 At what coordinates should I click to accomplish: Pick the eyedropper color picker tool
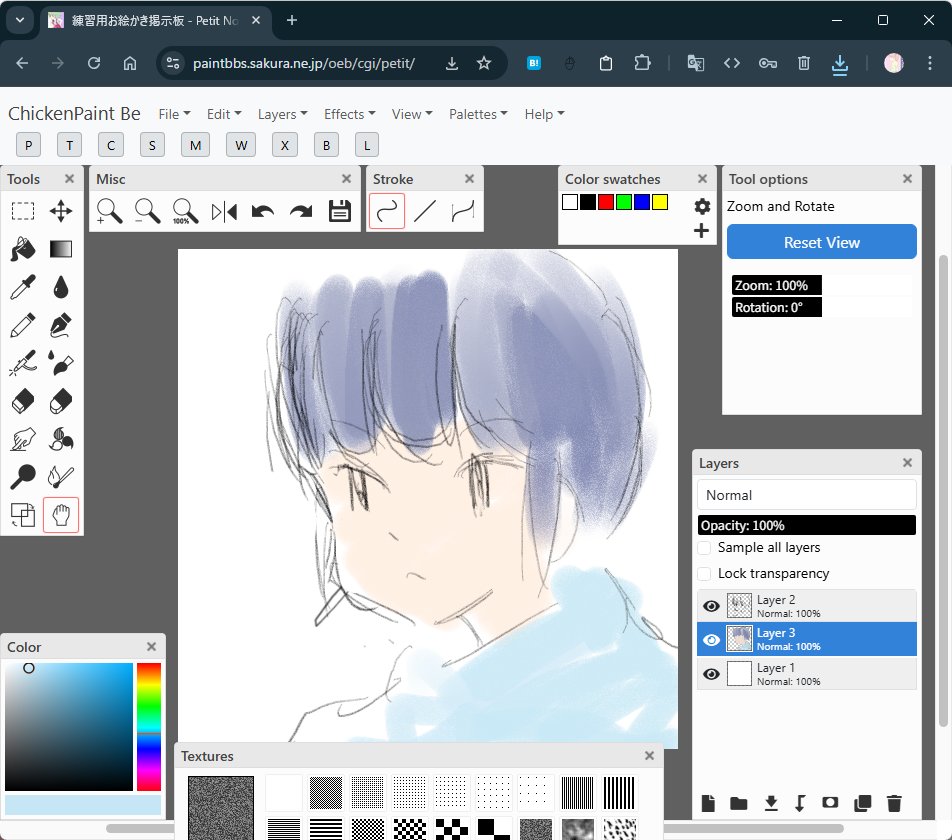point(22,287)
